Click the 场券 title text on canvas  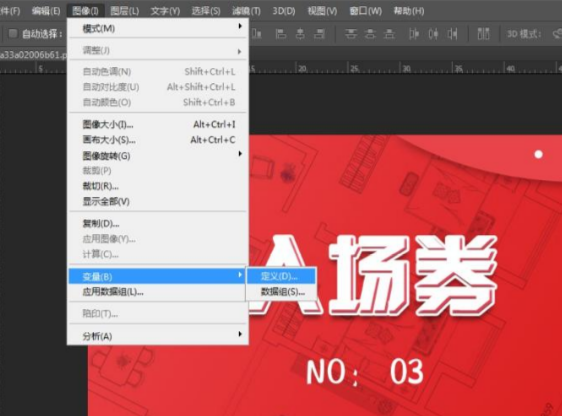(x=413, y=275)
